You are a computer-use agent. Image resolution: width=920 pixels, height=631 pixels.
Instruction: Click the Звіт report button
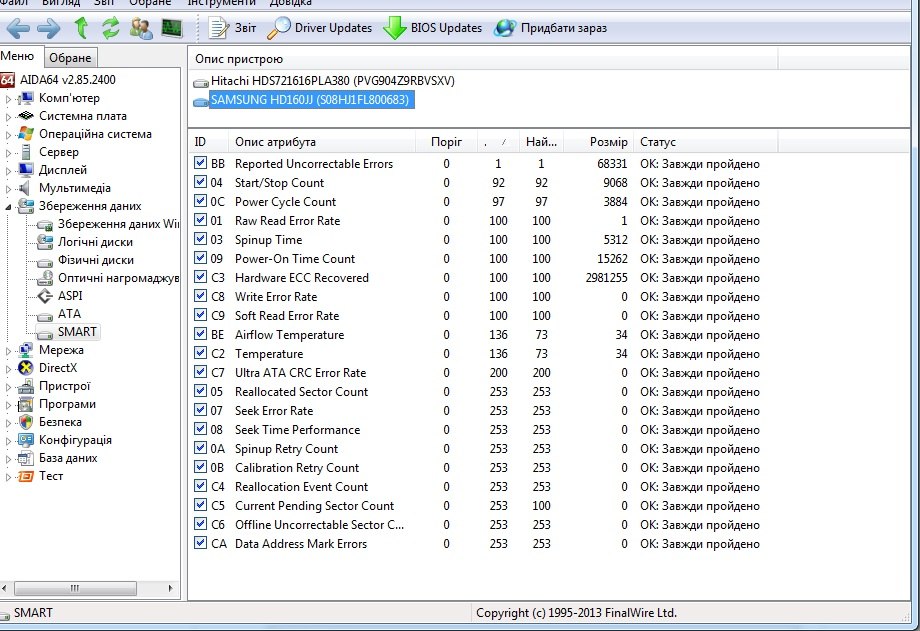(x=233, y=28)
